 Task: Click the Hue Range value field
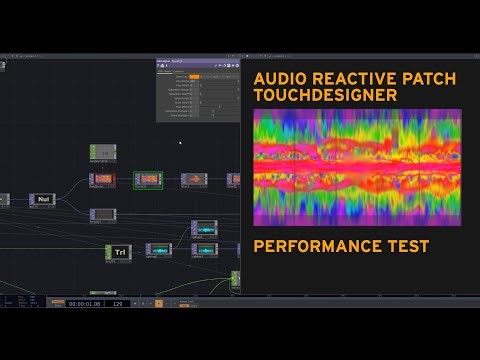[x=195, y=81]
